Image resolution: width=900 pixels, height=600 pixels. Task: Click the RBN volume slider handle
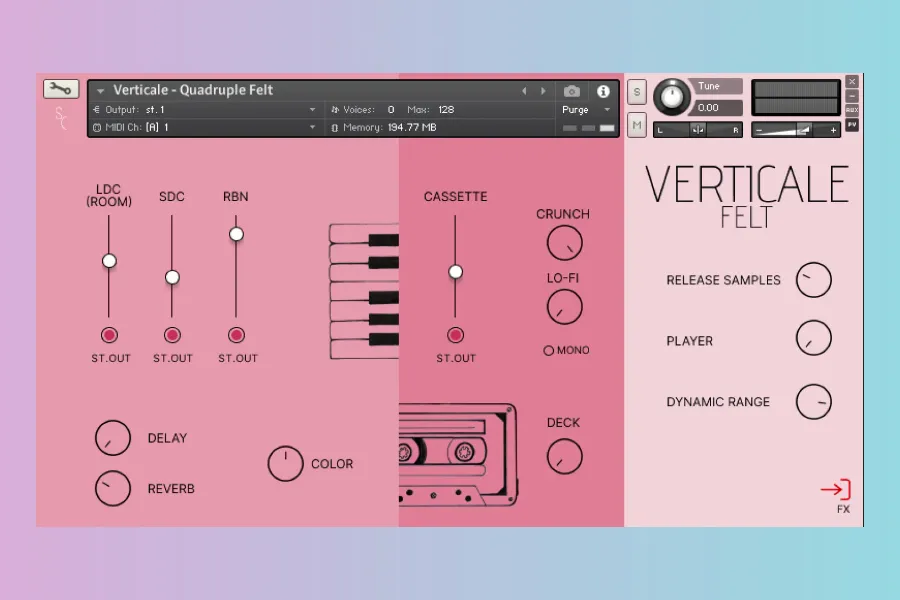coord(236,234)
